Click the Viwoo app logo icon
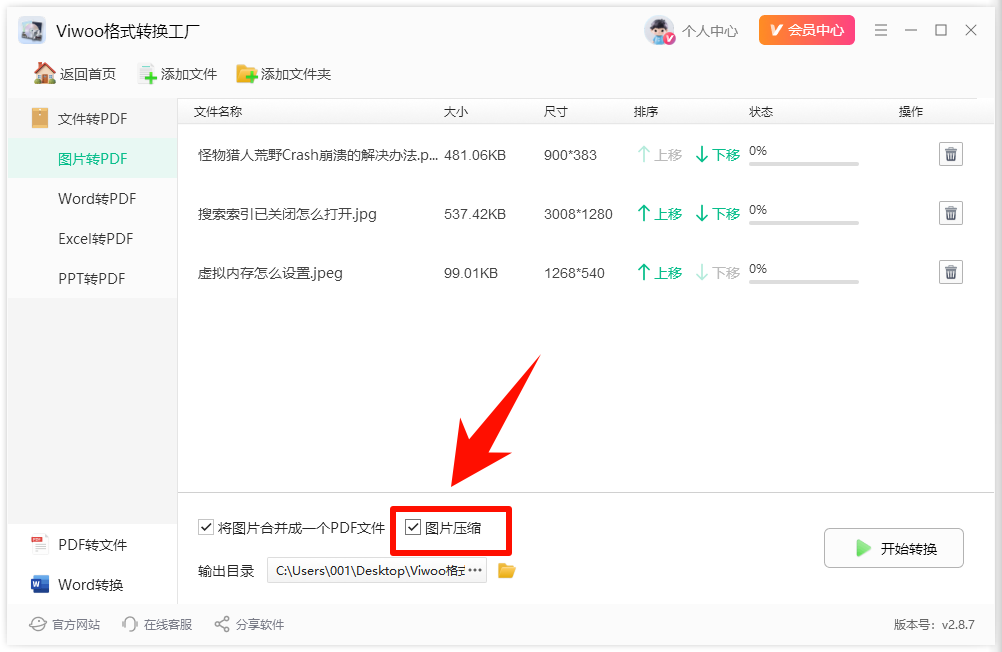This screenshot has width=1002, height=652. click(x=32, y=30)
